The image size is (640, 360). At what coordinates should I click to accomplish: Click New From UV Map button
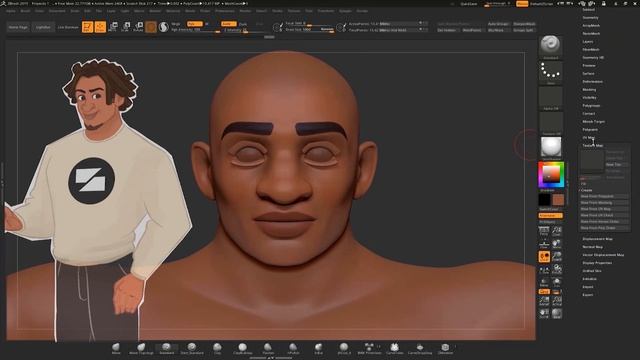pos(604,209)
